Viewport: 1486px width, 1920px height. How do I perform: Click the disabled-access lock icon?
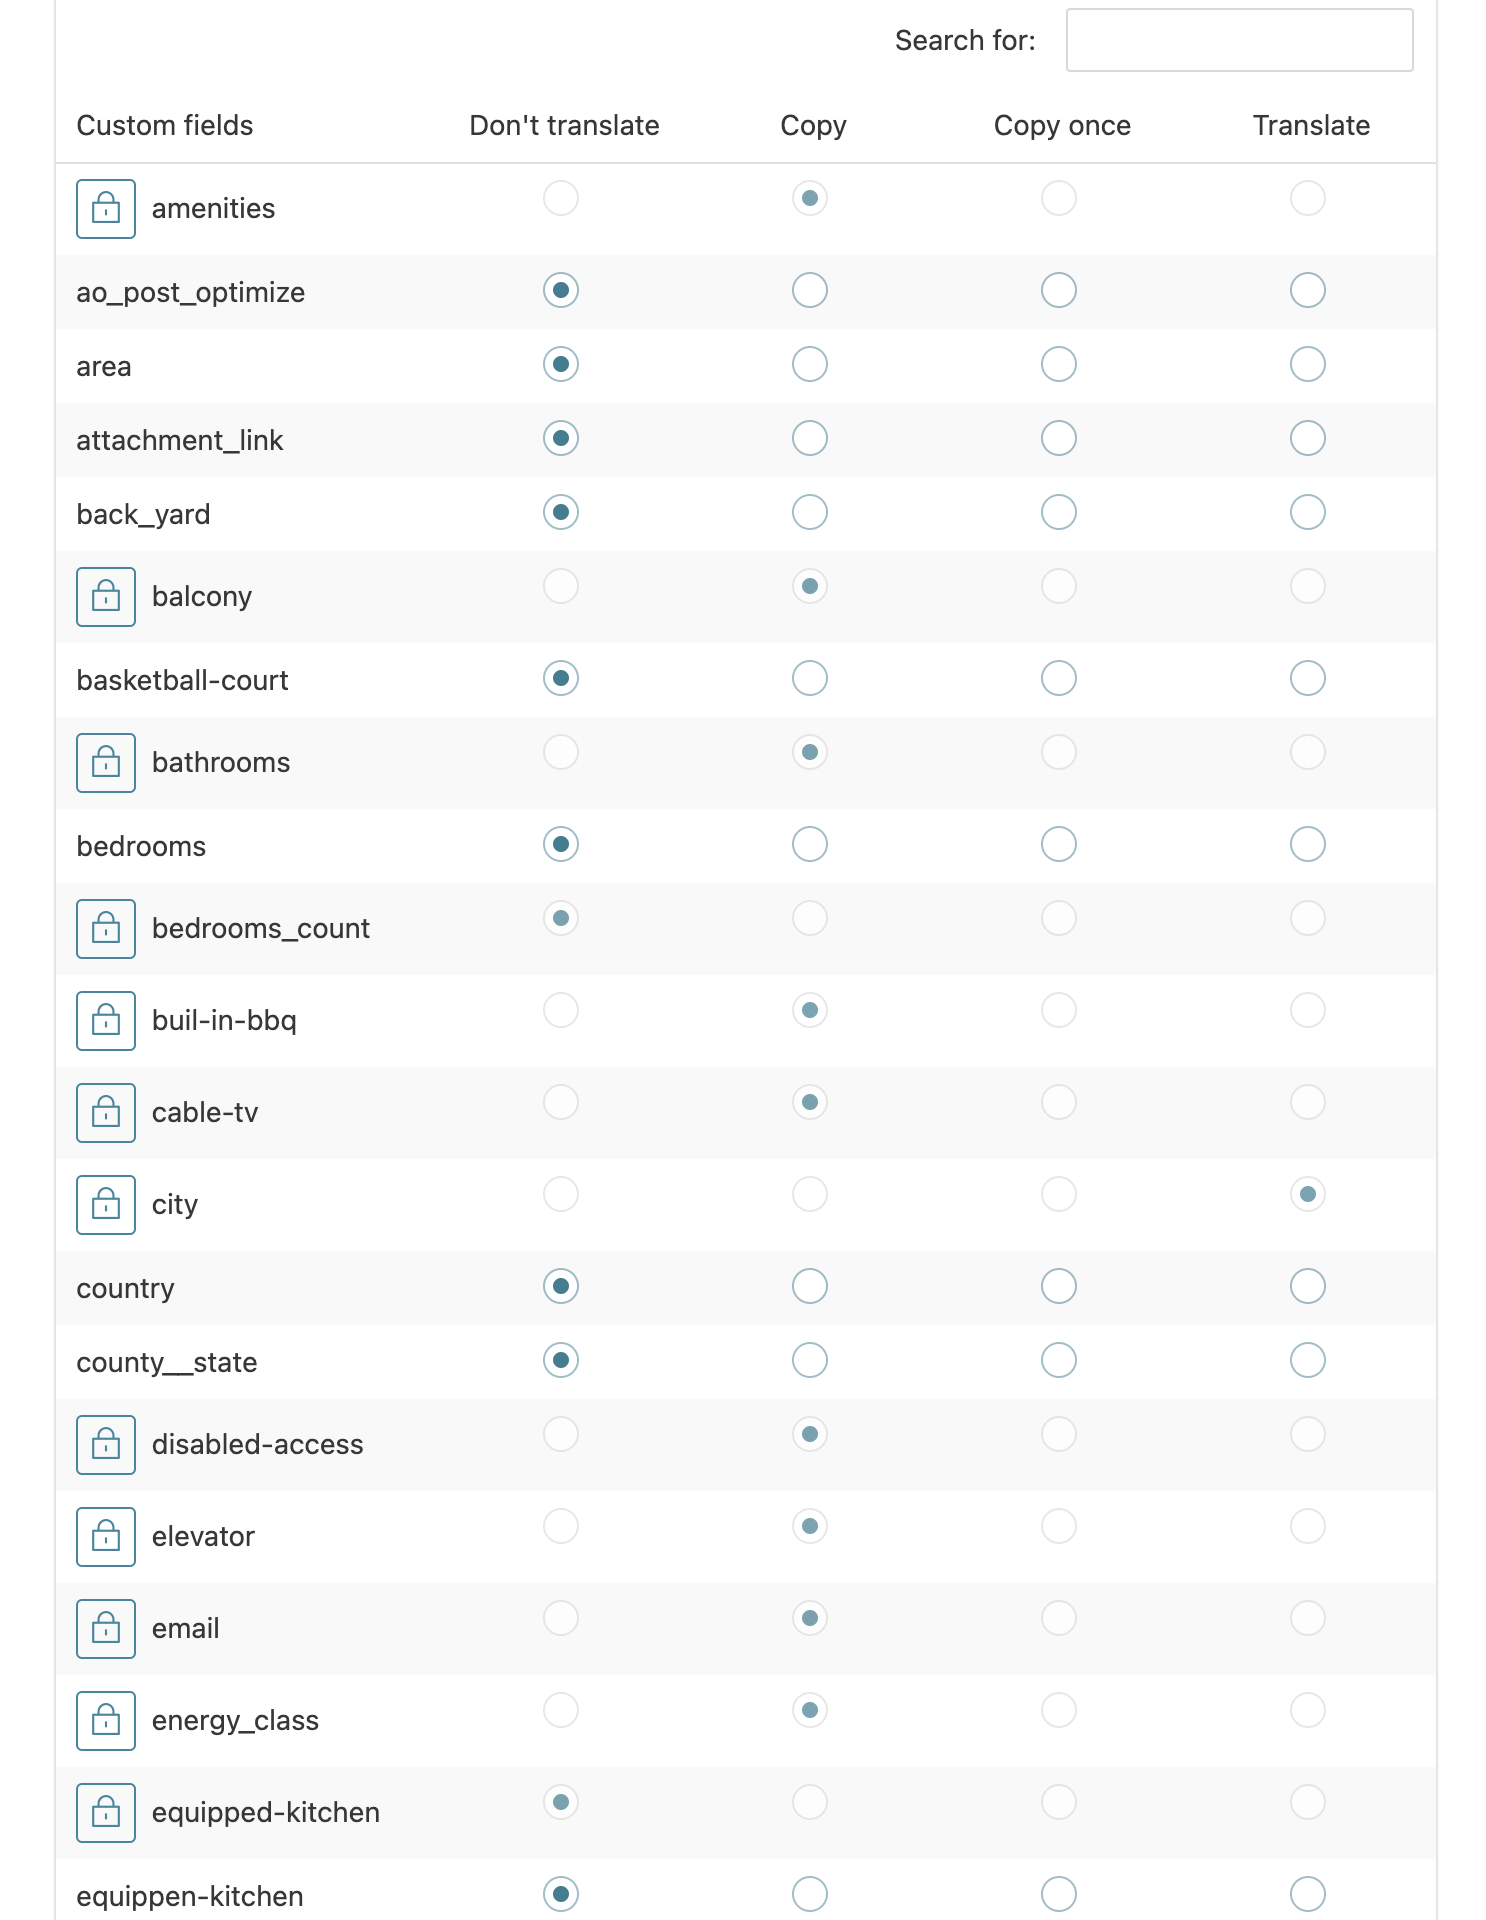tap(106, 1445)
